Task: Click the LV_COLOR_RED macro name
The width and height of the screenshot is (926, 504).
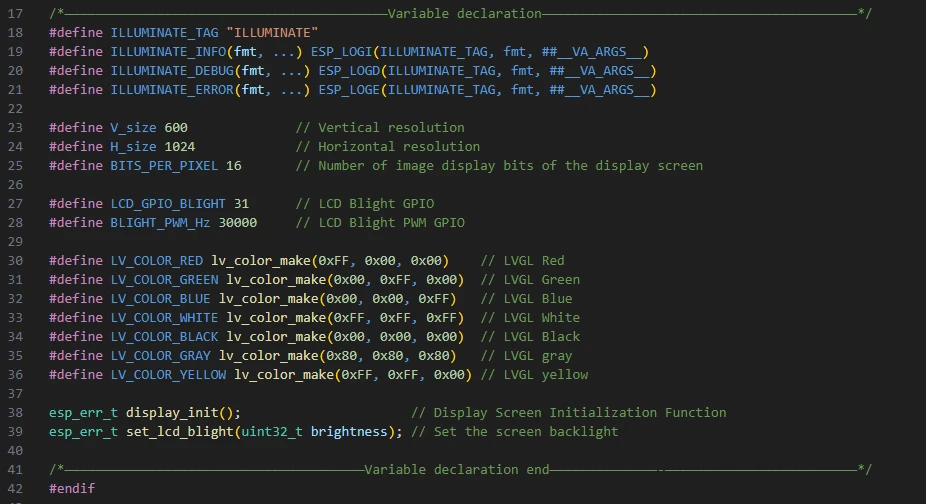Action: pyautogui.click(x=156, y=260)
